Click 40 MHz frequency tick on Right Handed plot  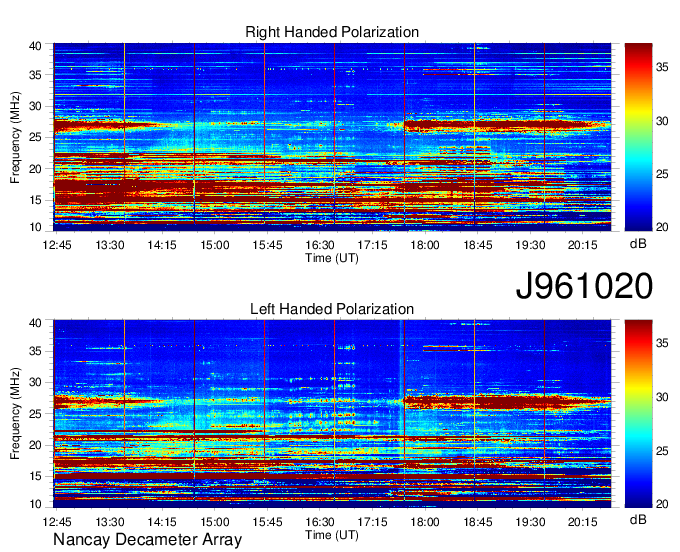35,46
